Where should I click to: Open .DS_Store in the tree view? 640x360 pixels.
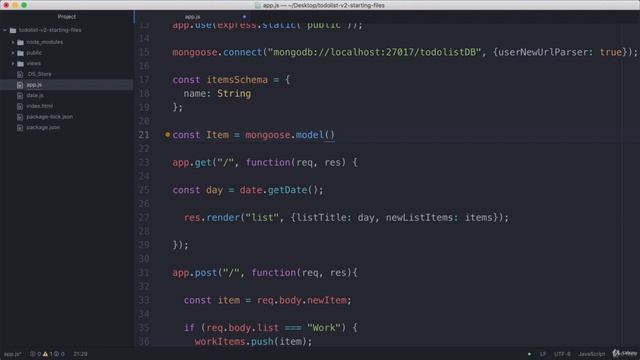[x=39, y=74]
